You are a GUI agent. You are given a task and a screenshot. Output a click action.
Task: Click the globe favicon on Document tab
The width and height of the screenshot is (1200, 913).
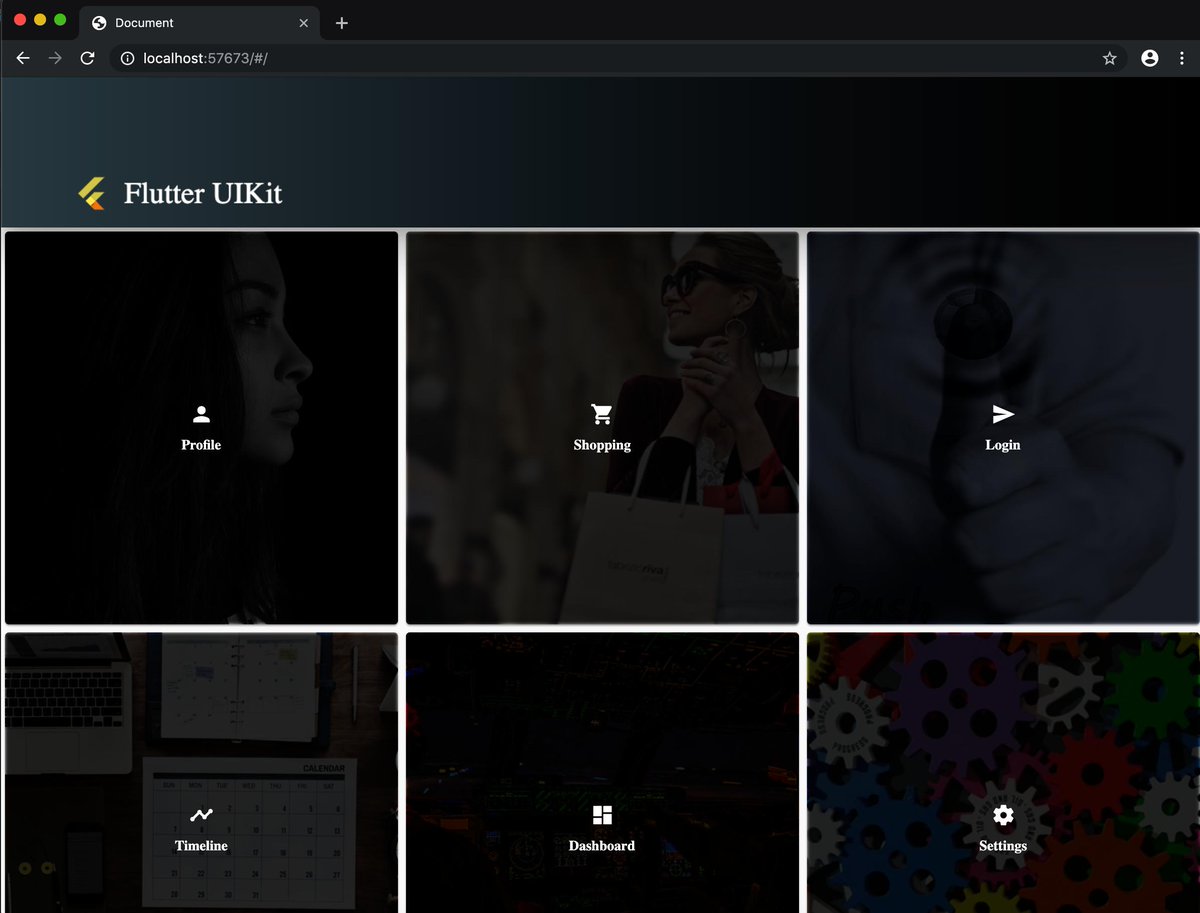click(99, 22)
